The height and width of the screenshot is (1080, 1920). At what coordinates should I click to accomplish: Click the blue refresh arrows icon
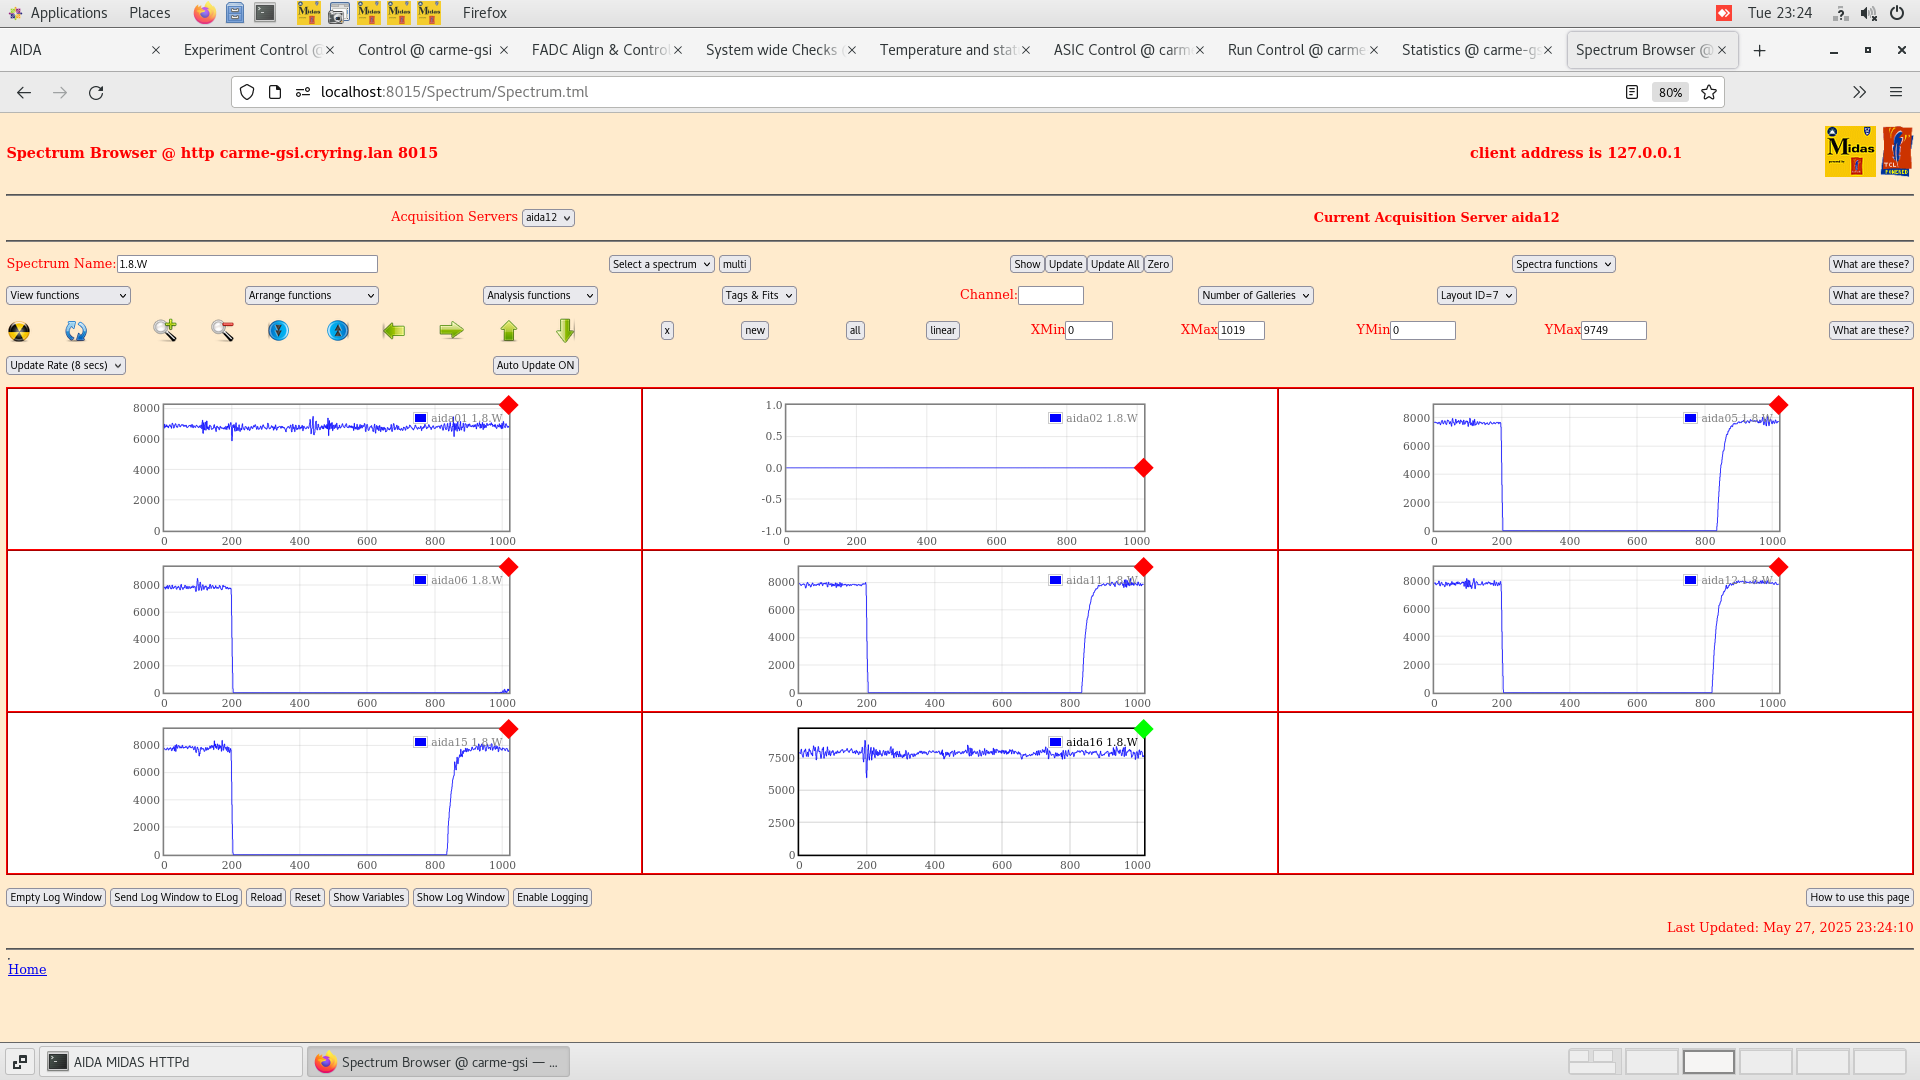(x=76, y=331)
